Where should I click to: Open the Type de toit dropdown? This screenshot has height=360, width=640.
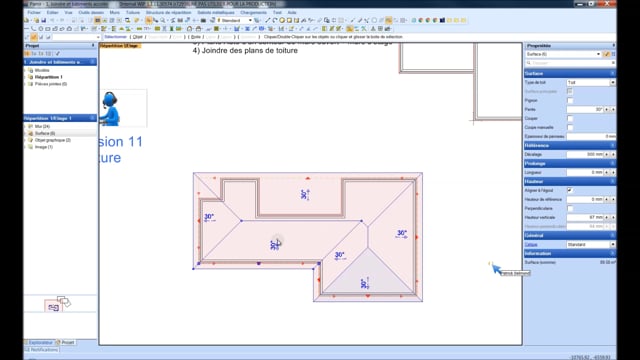tap(613, 82)
